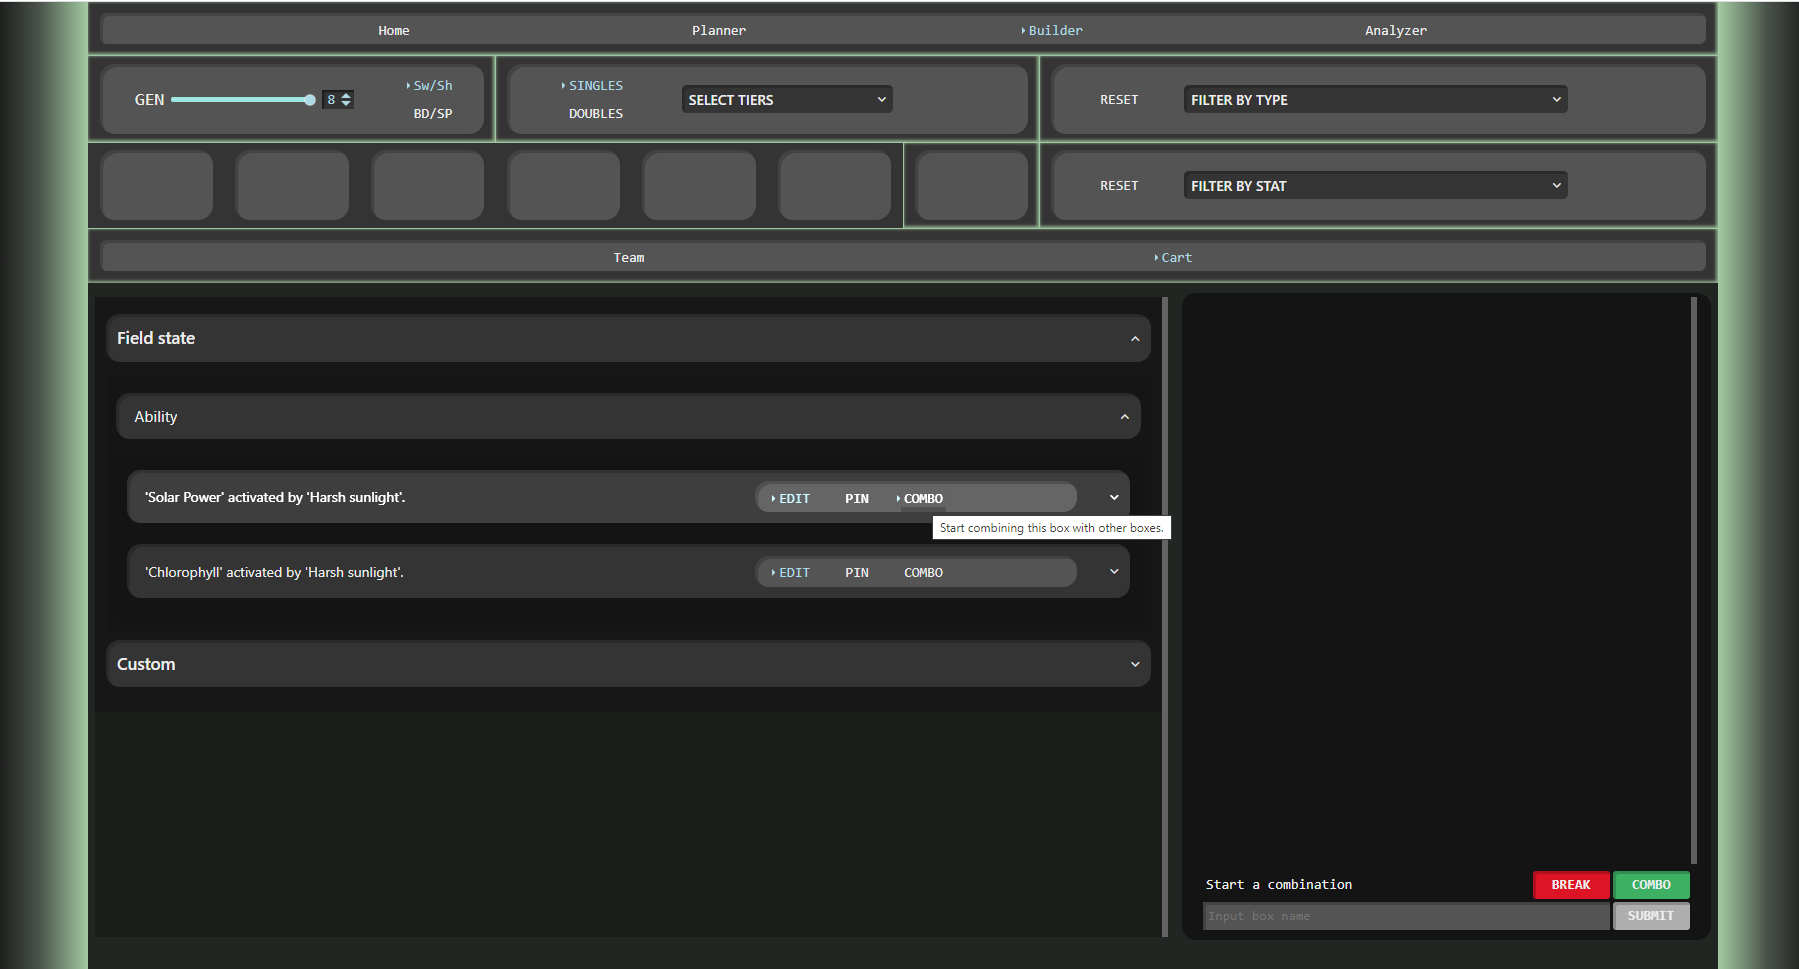
Task: Focus the Input box name field
Action: (1406, 916)
